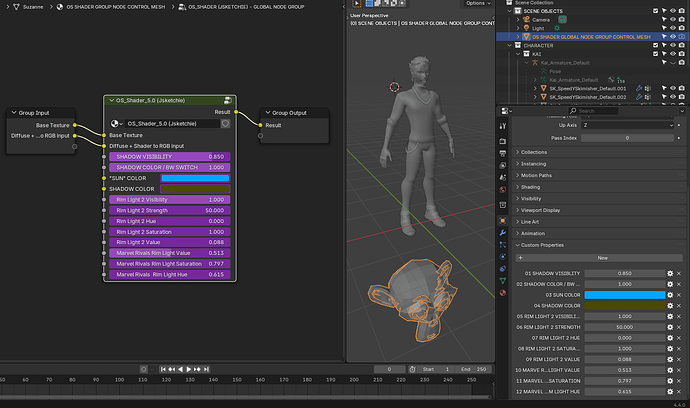Jump to the last frame

tap(206, 369)
